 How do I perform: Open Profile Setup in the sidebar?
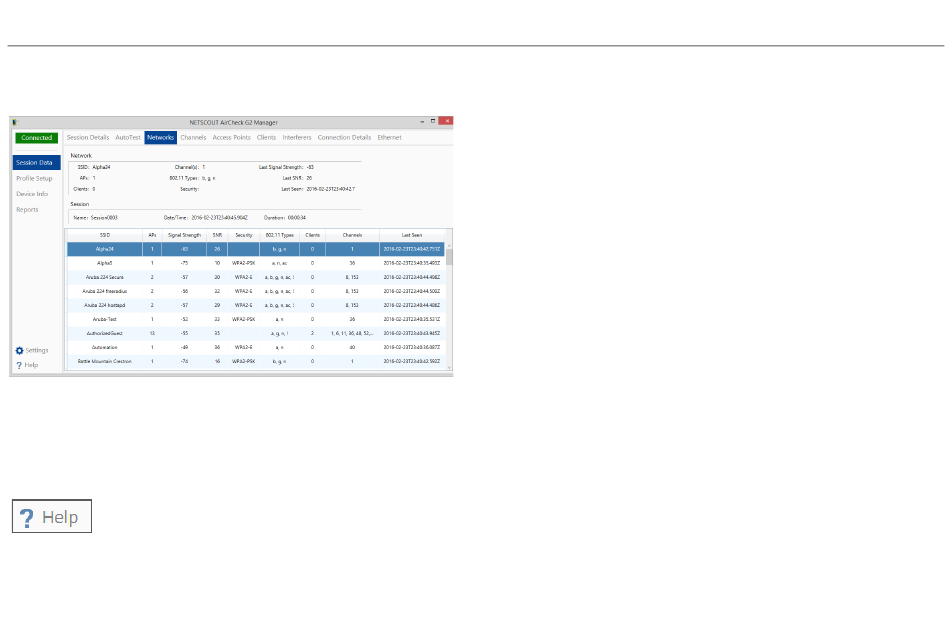34,178
